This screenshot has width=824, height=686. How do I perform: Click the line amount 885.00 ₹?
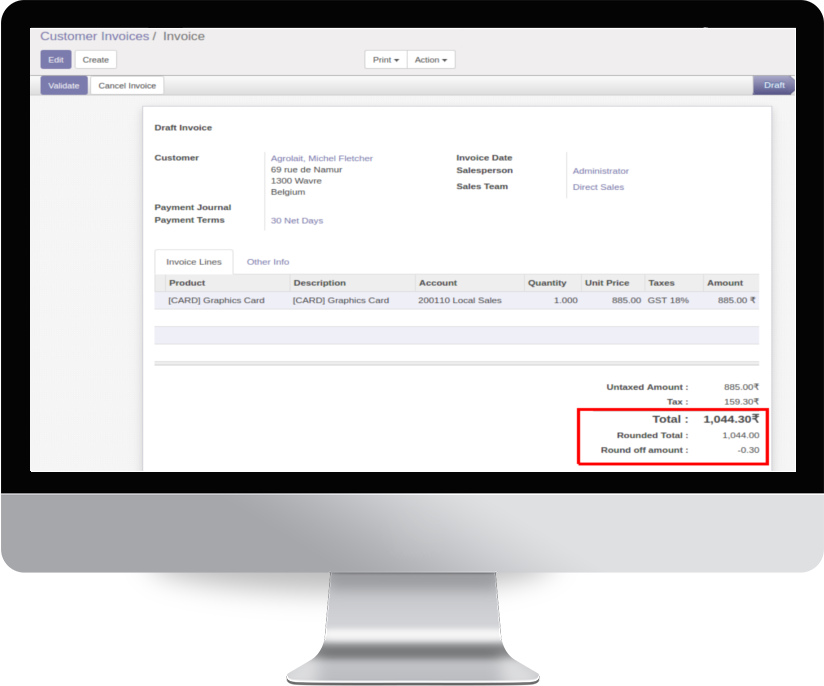[x=737, y=300]
